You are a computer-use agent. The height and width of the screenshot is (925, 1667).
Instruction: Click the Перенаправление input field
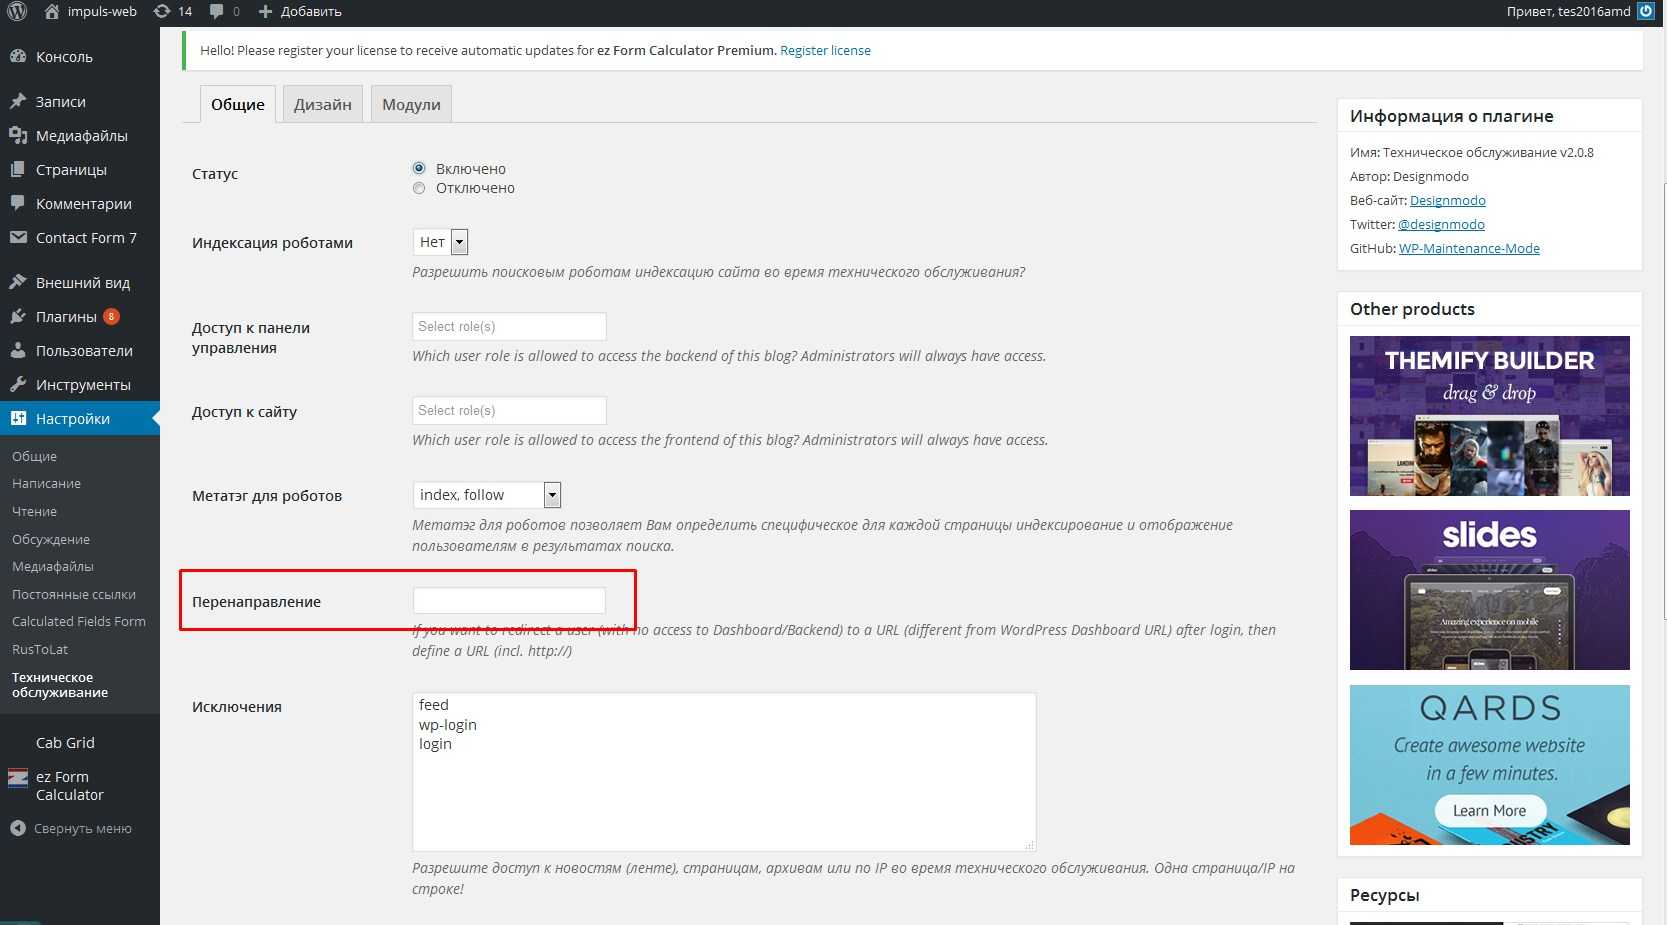509,601
